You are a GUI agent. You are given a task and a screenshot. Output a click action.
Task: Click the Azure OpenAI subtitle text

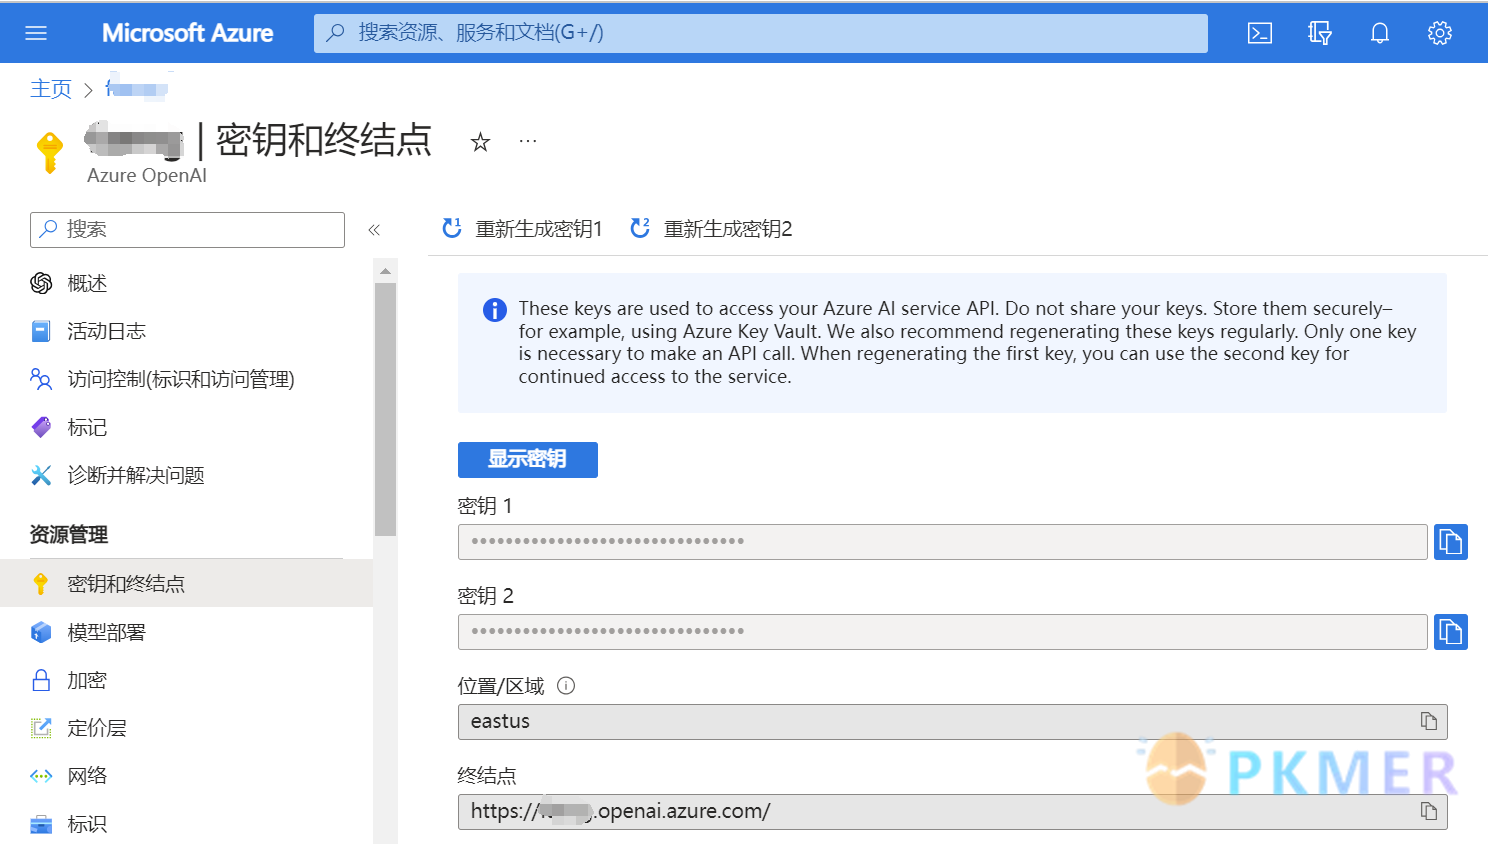point(147,176)
